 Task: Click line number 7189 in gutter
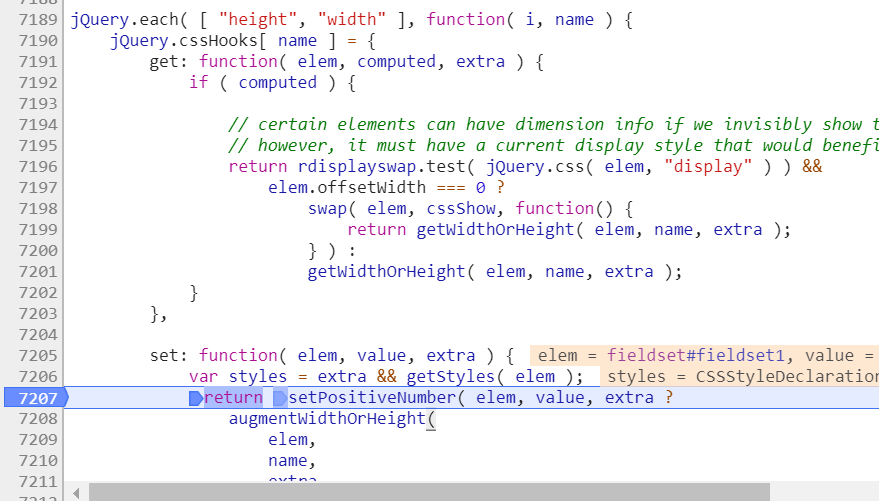(38, 20)
